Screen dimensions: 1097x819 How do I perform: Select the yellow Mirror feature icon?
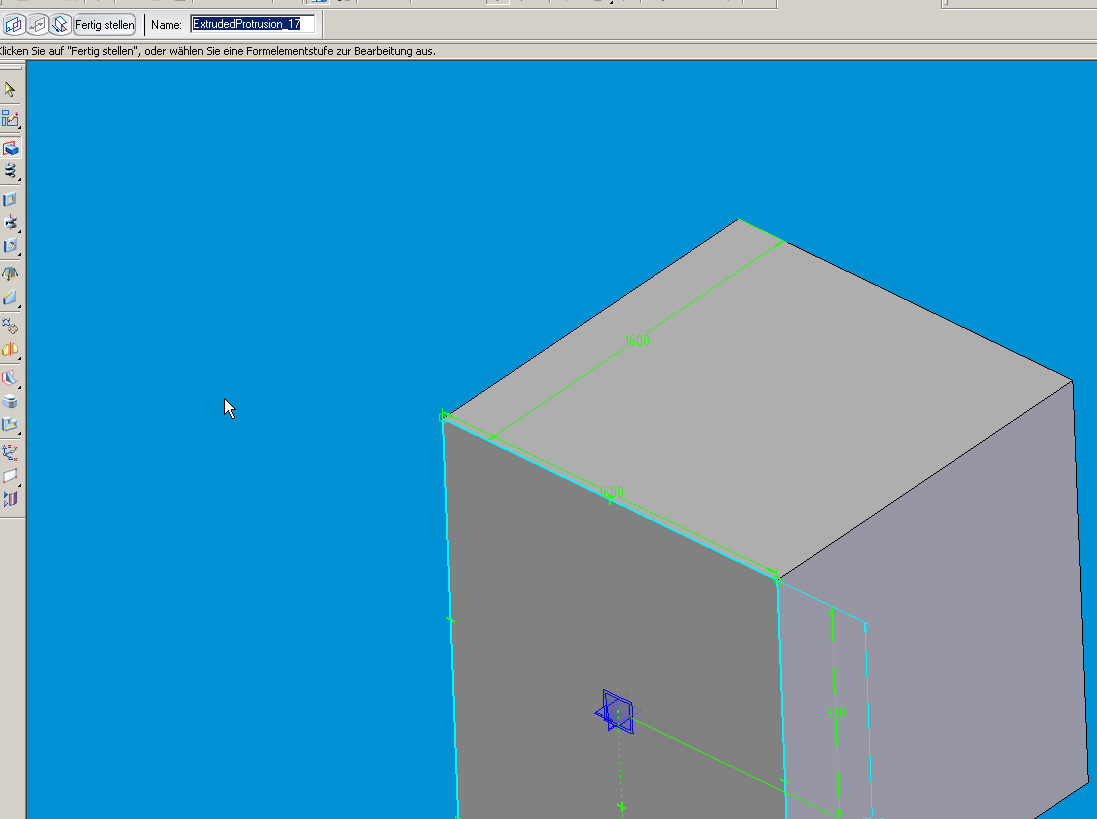tap(10, 350)
